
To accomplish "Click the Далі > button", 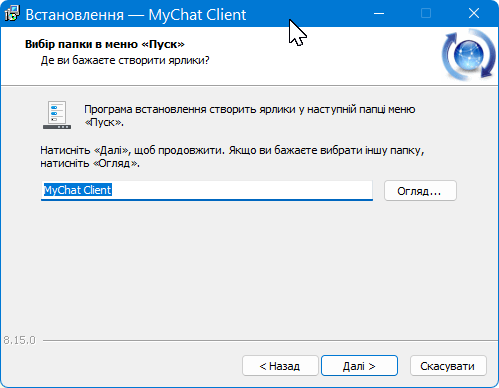I will pyautogui.click(x=359, y=366).
